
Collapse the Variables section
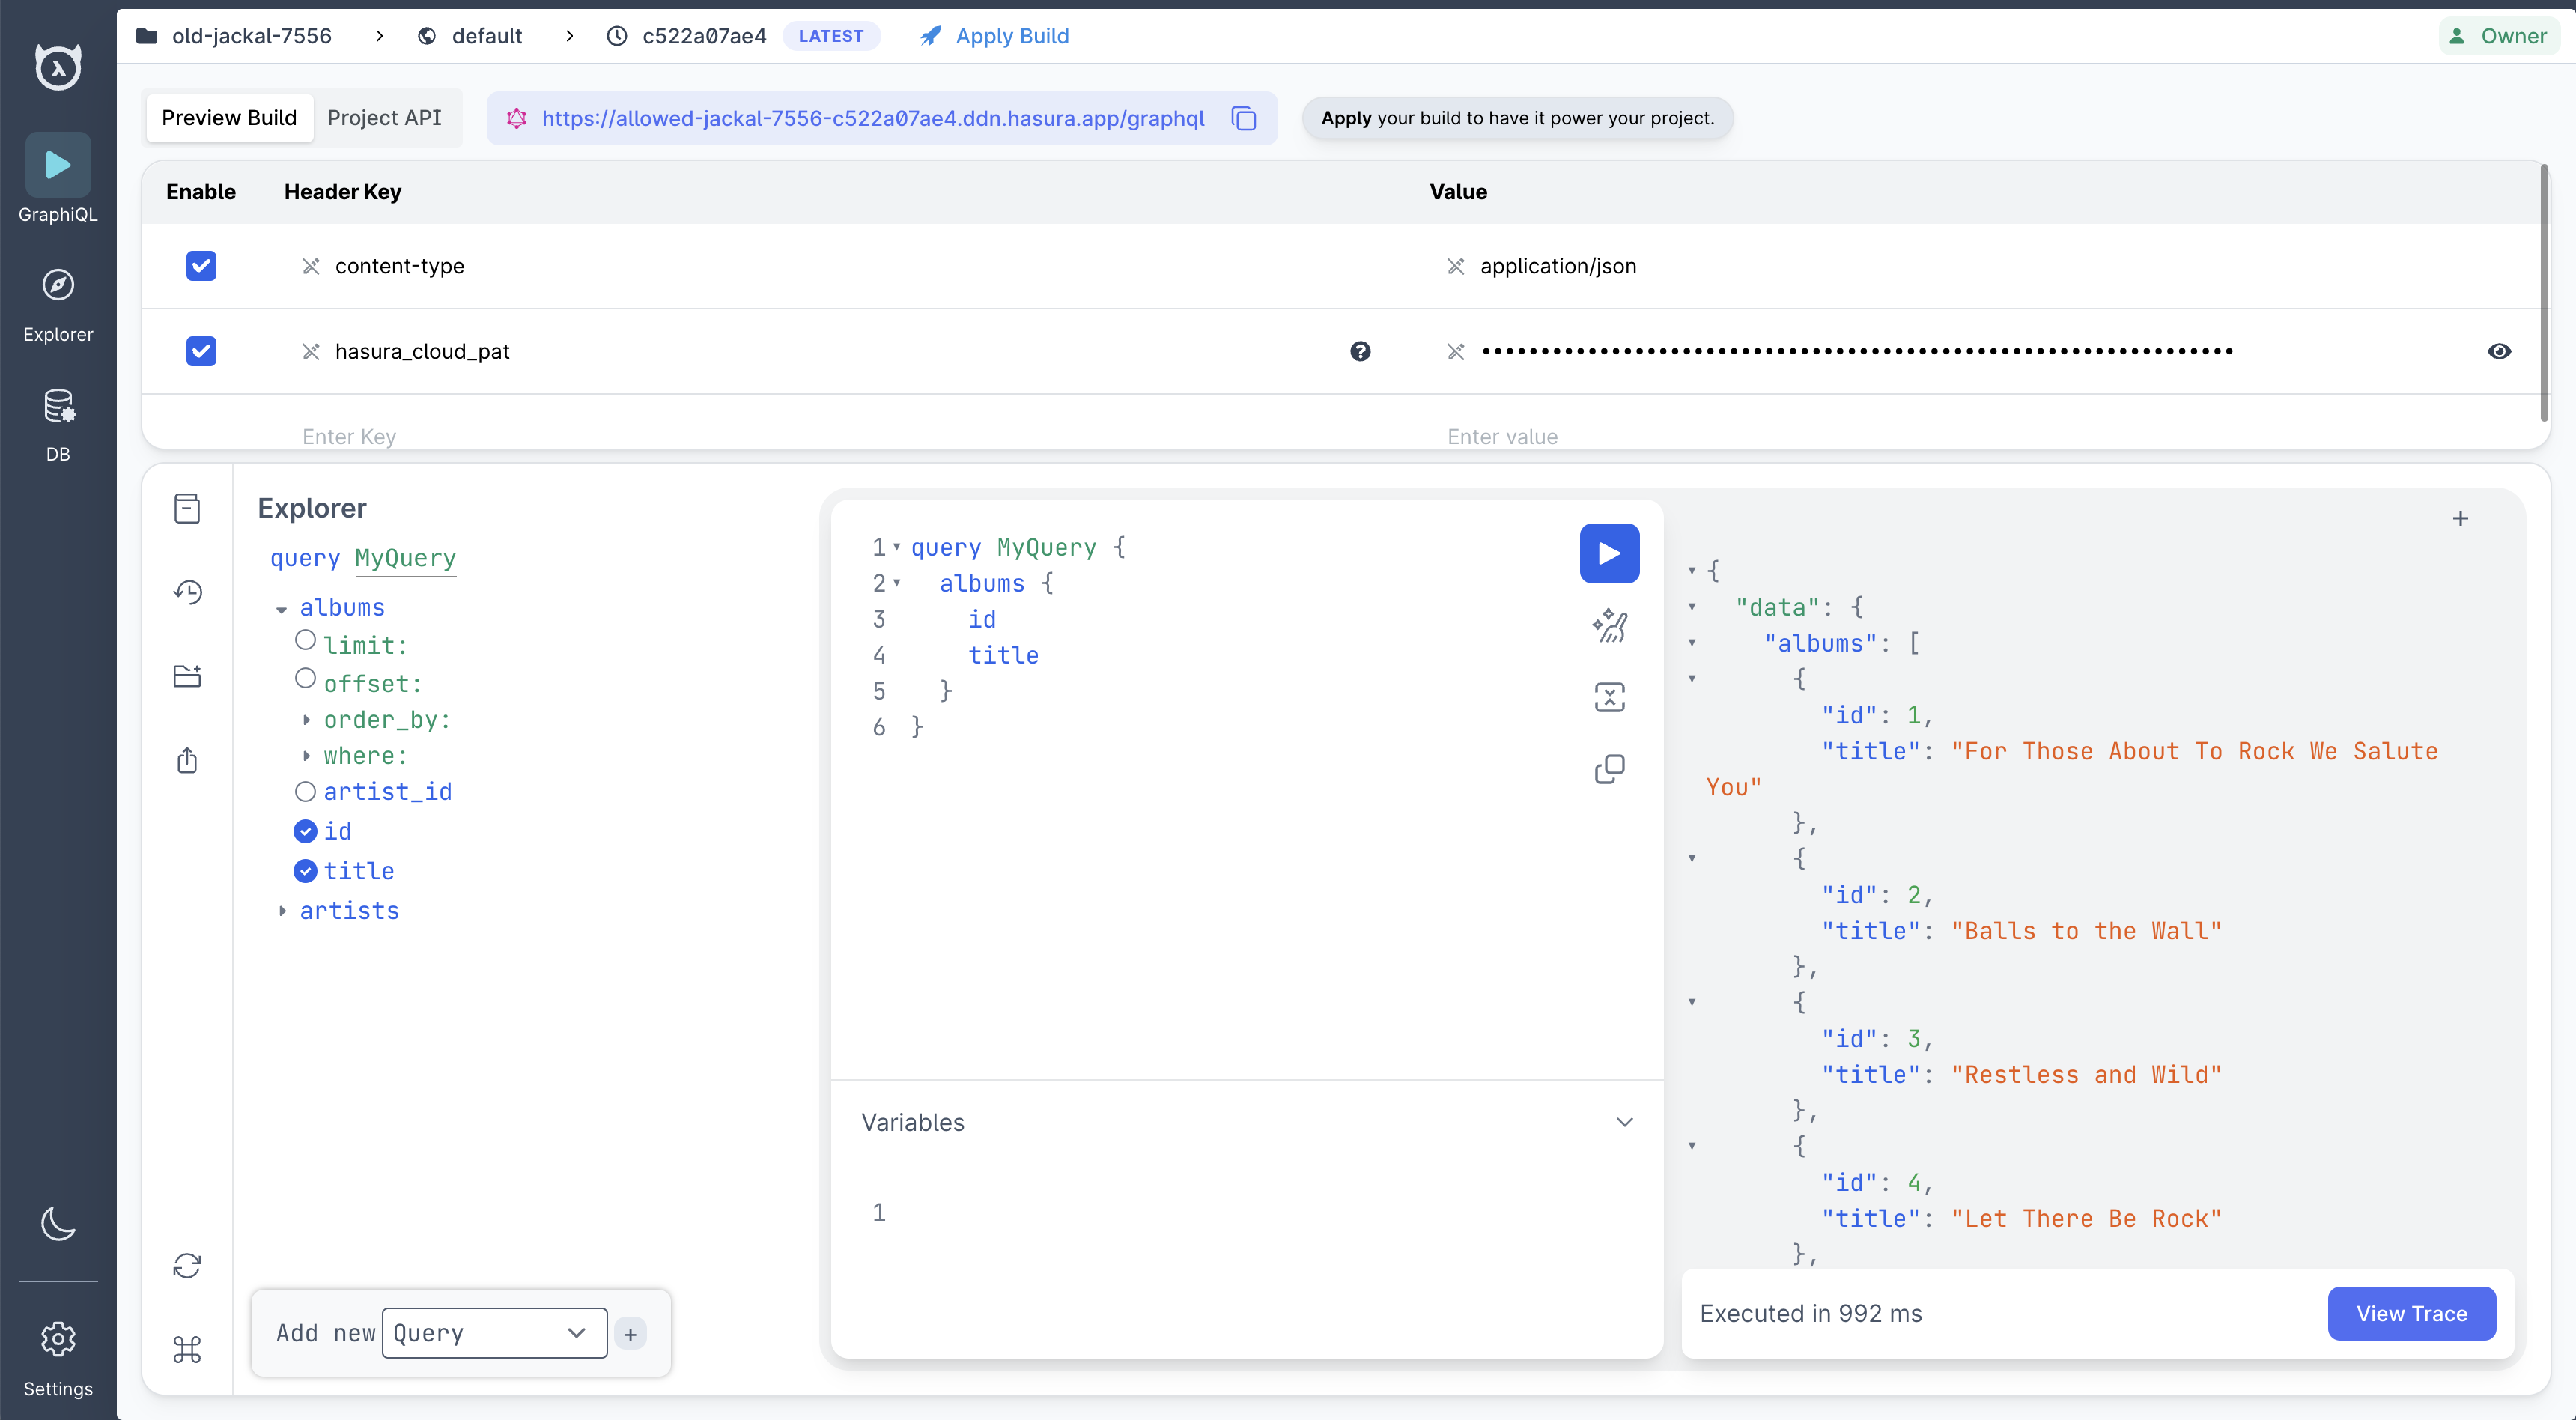tap(1624, 1122)
